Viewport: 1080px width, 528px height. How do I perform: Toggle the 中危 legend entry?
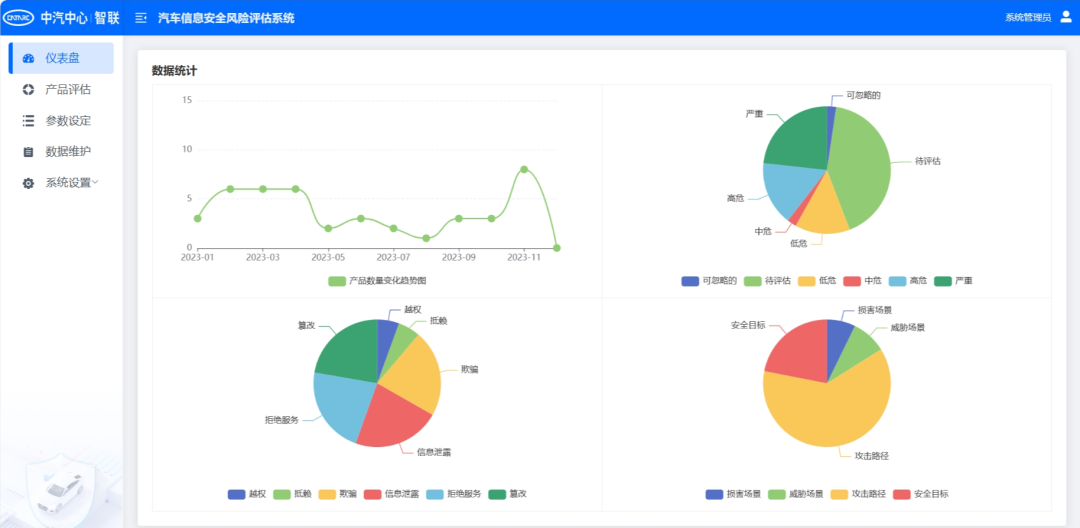click(x=862, y=281)
